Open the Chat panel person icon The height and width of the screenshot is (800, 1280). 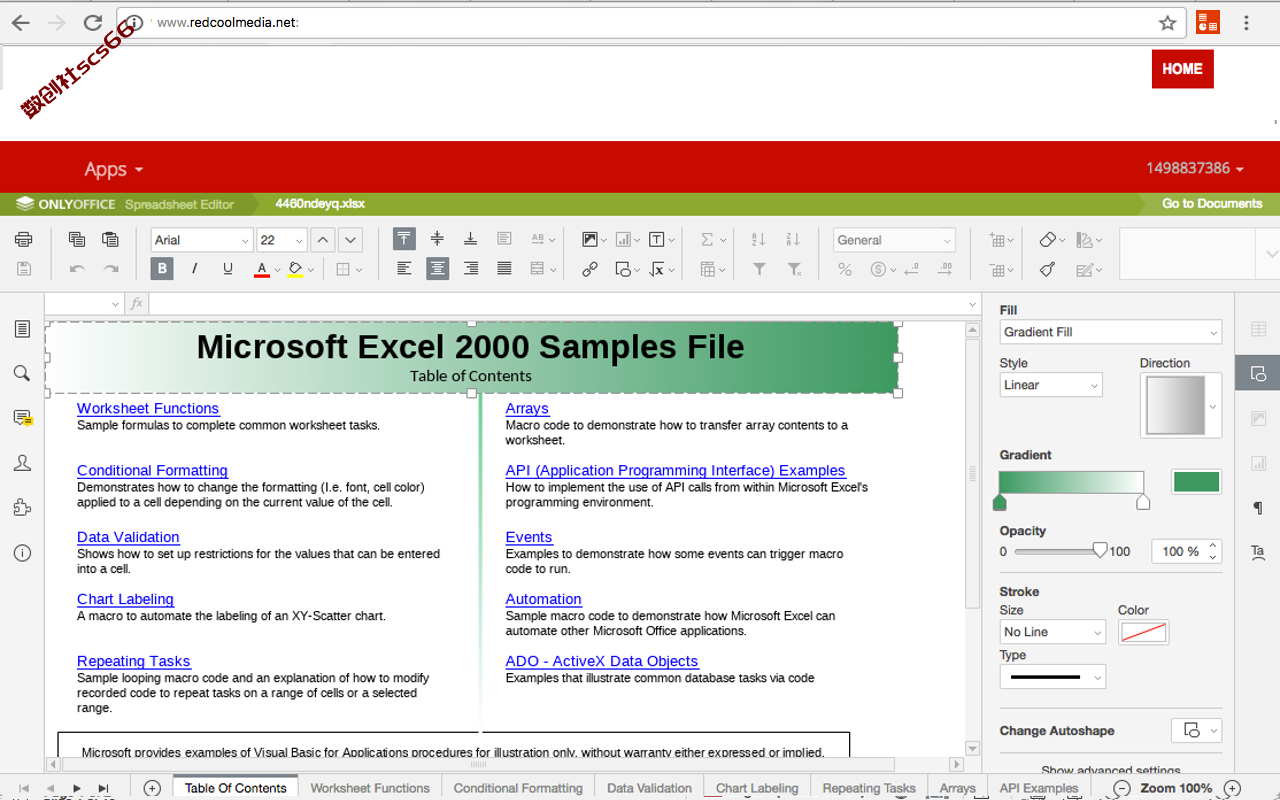(x=22, y=463)
